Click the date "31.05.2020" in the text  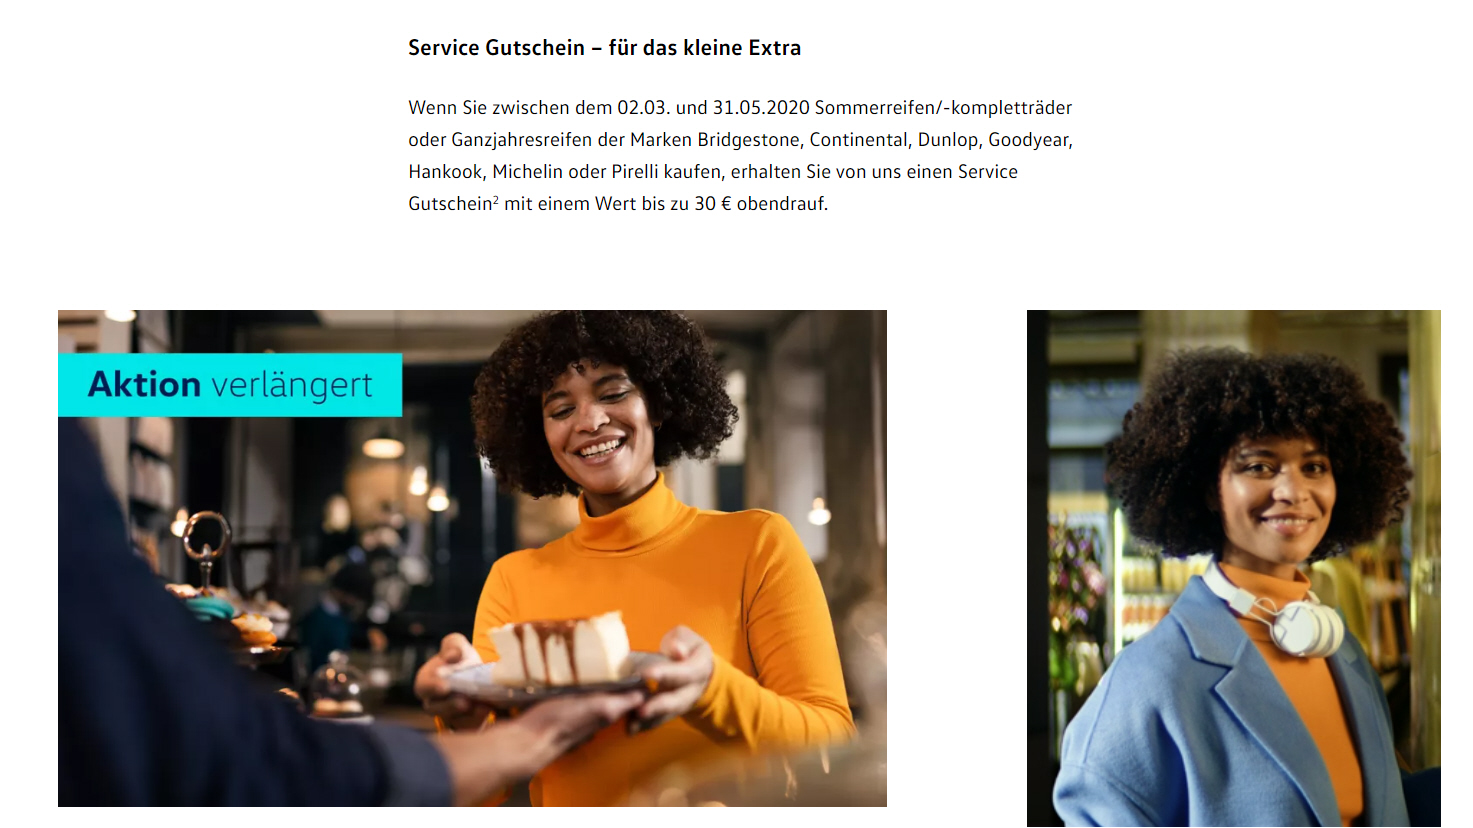(761, 108)
